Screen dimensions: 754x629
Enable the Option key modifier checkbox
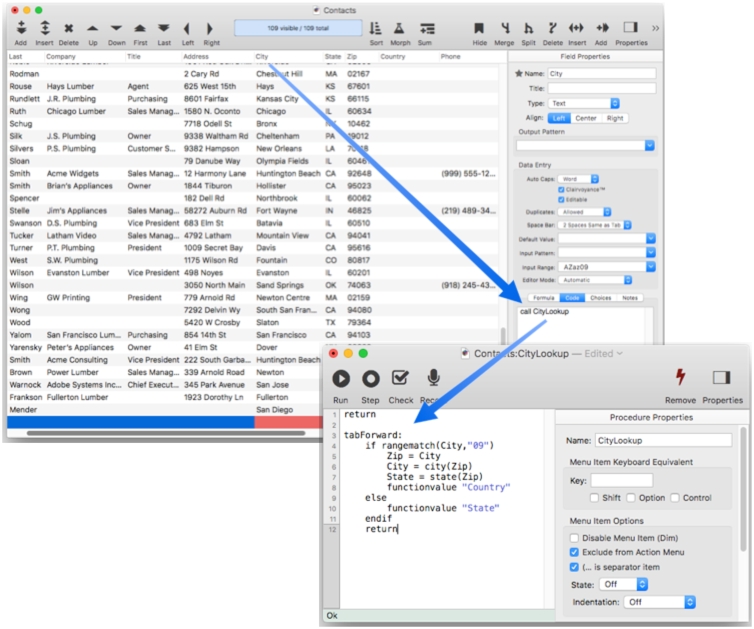[x=631, y=498]
